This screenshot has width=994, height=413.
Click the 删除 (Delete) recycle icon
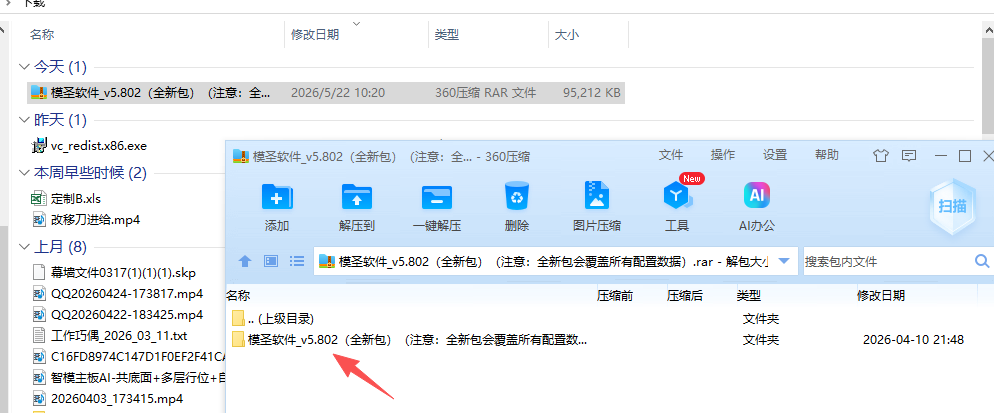click(x=517, y=196)
